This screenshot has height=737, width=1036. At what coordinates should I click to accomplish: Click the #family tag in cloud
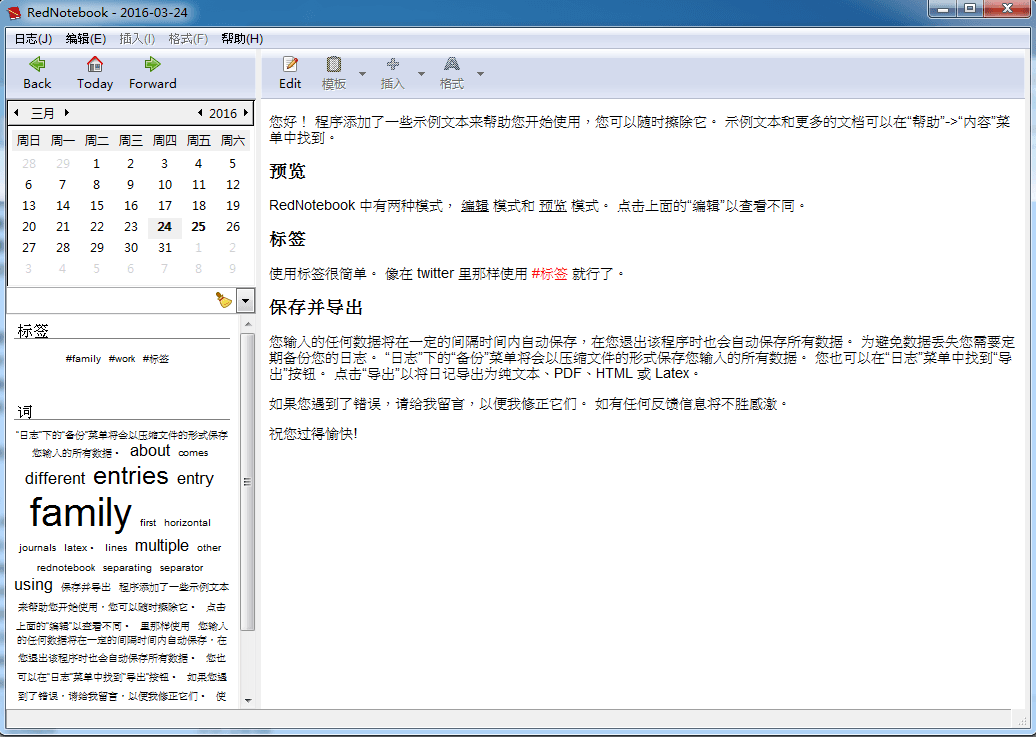pos(83,359)
